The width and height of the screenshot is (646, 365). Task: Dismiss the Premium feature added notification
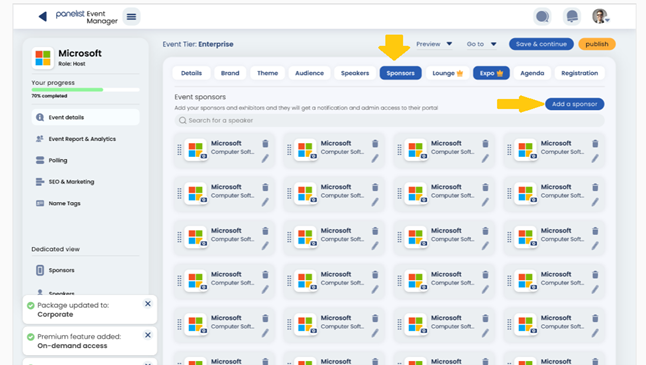pos(148,335)
